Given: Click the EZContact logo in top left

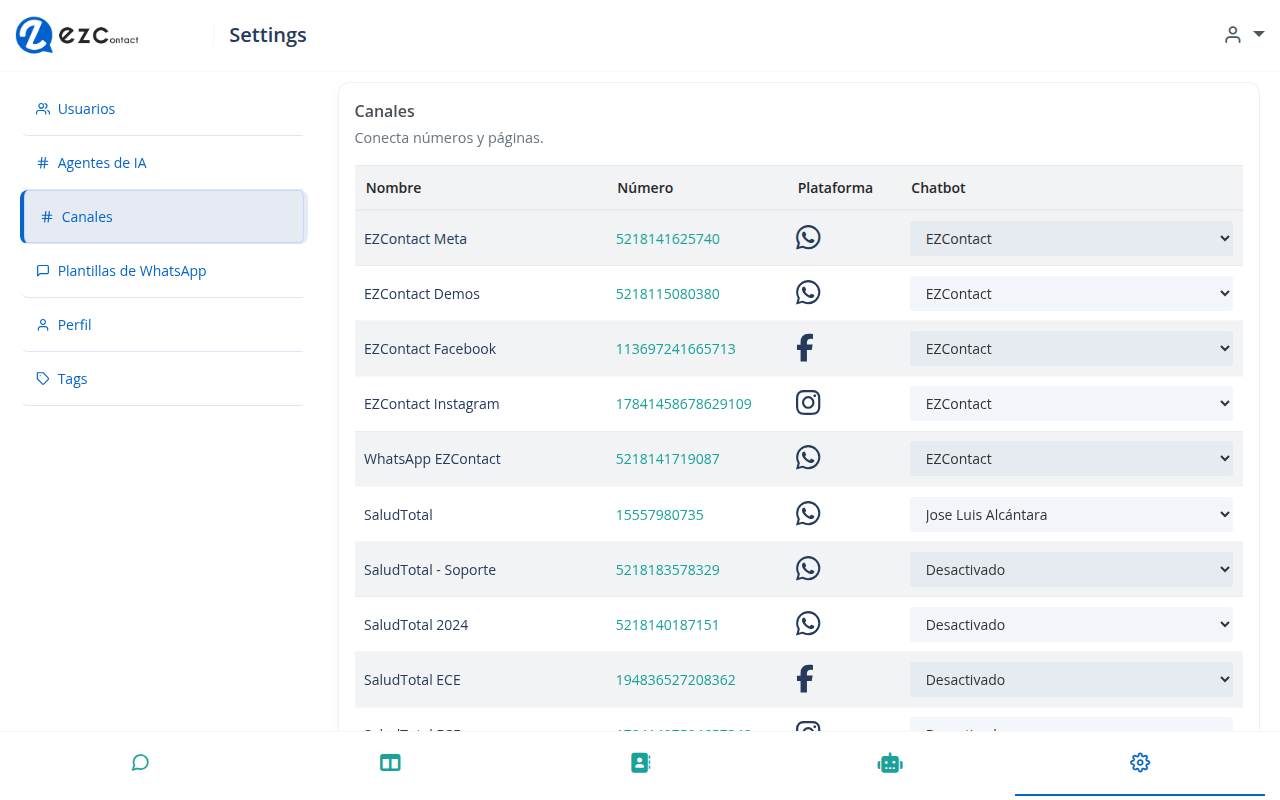Looking at the screenshot, I should (76, 35).
